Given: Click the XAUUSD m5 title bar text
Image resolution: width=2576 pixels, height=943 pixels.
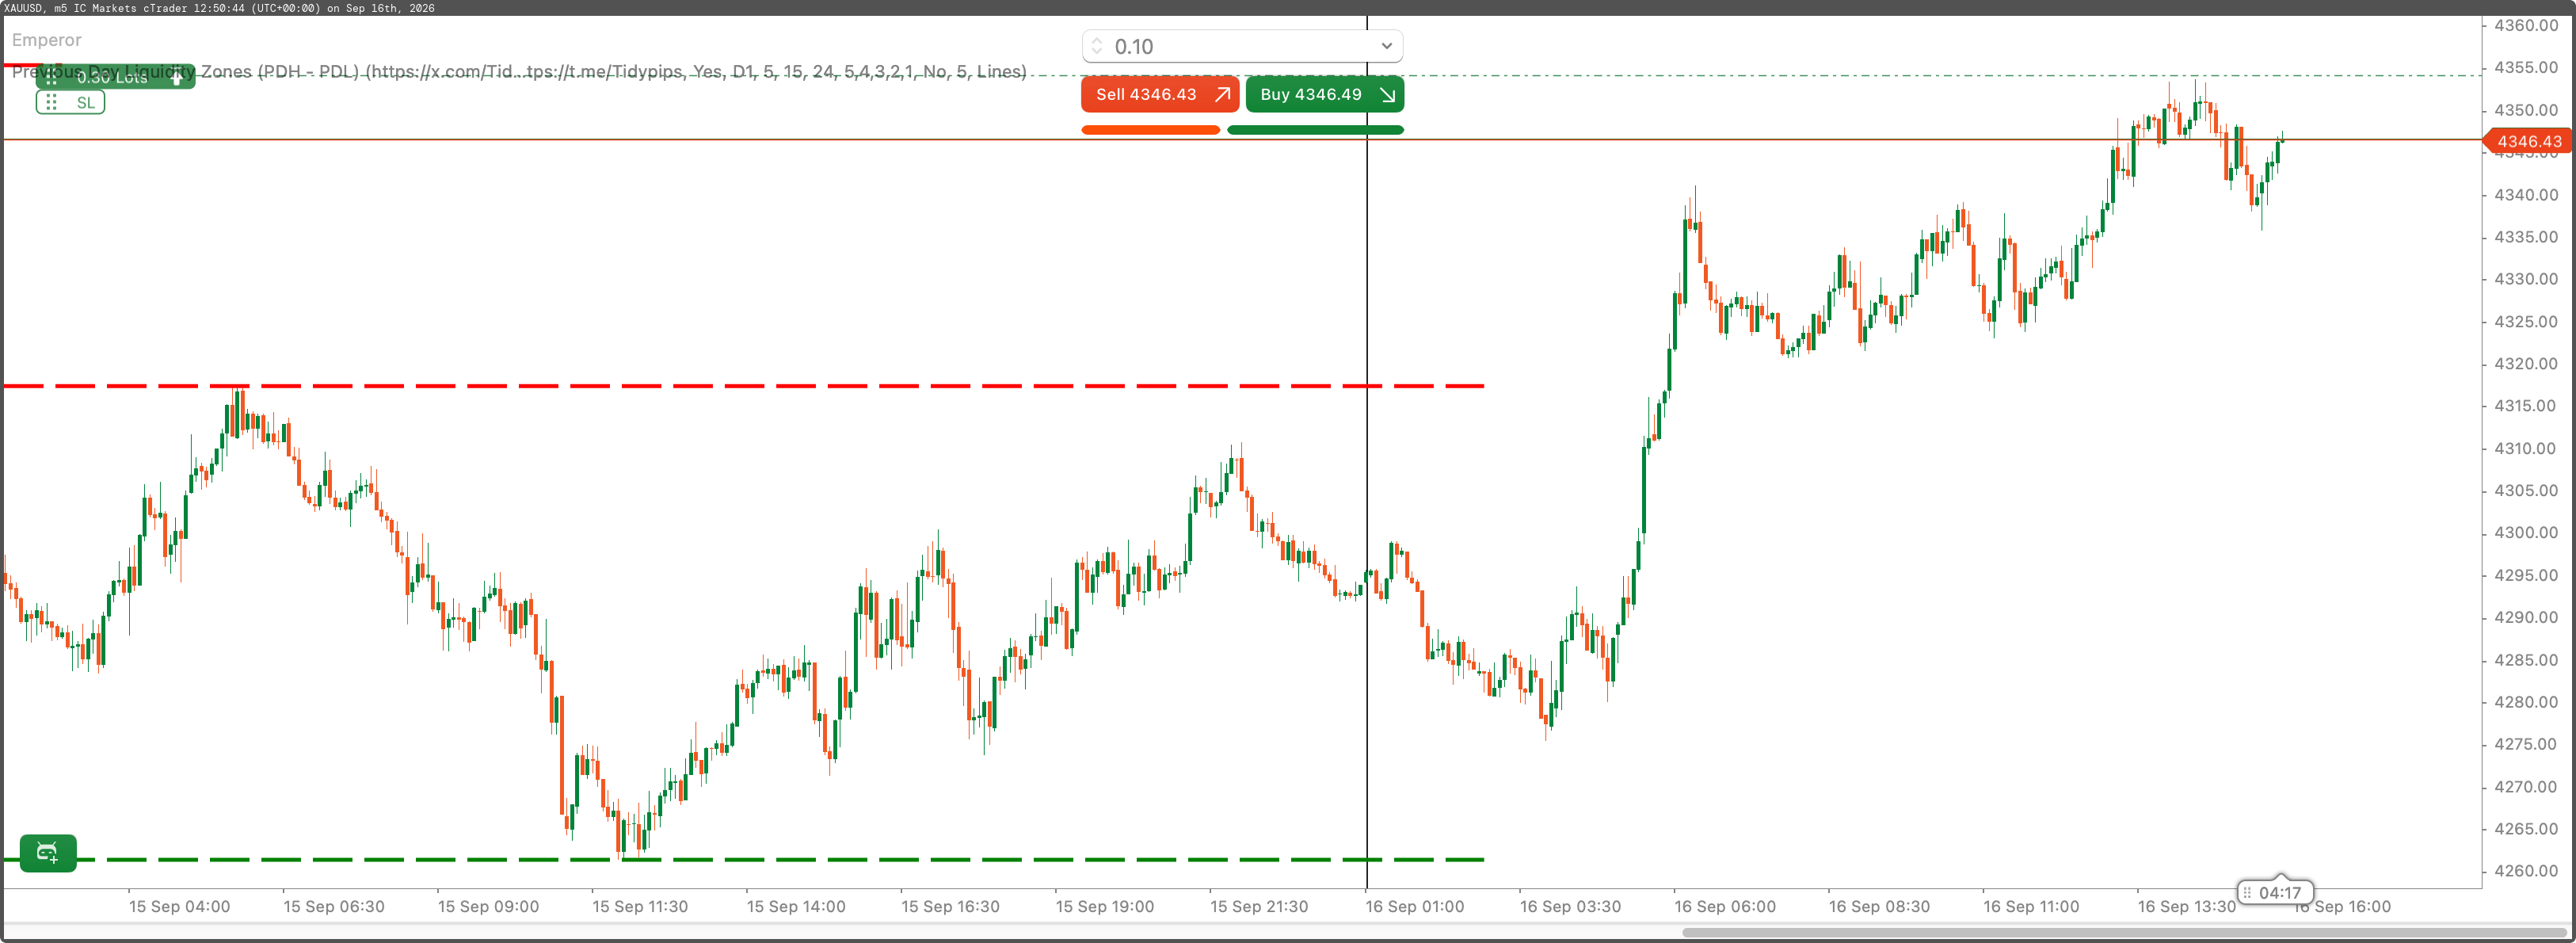Looking at the screenshot, I should click(218, 8).
